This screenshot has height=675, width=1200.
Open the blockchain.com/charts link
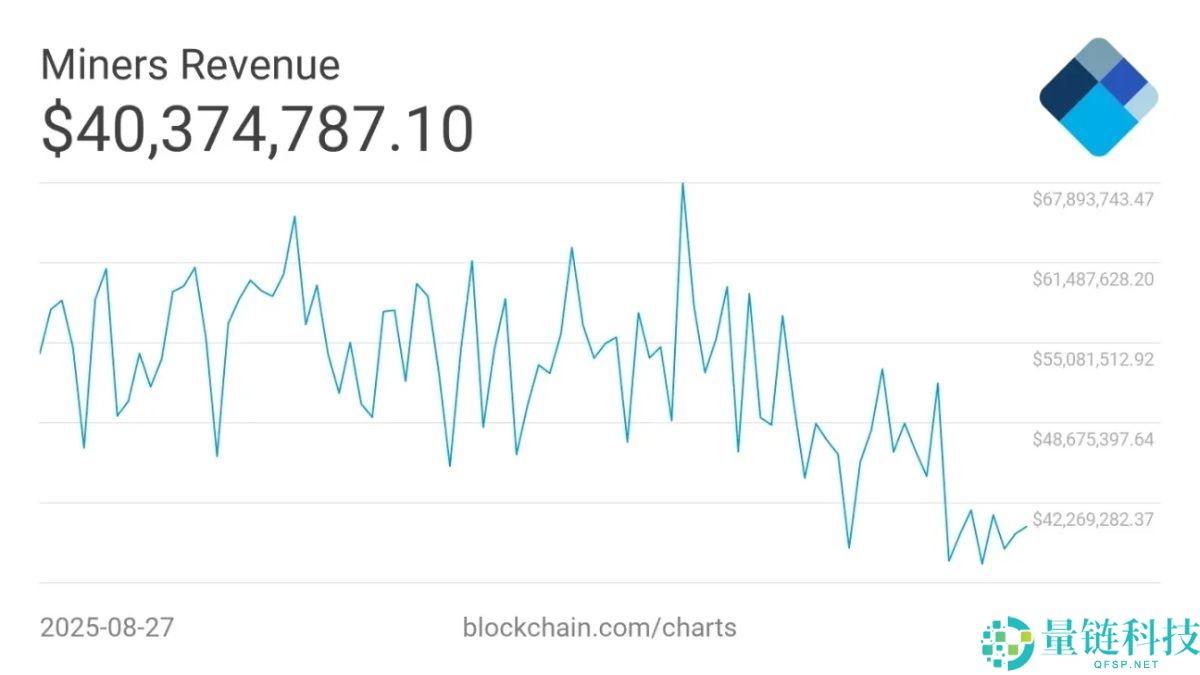click(x=599, y=628)
